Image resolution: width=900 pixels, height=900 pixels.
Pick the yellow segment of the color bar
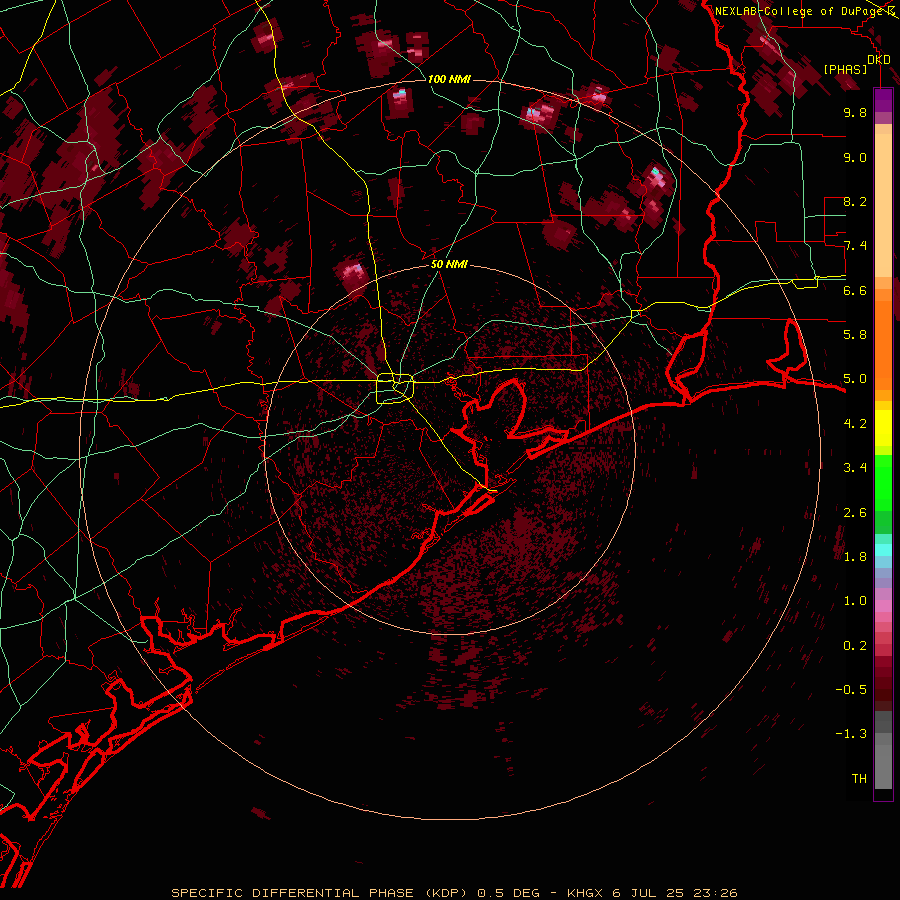point(883,428)
